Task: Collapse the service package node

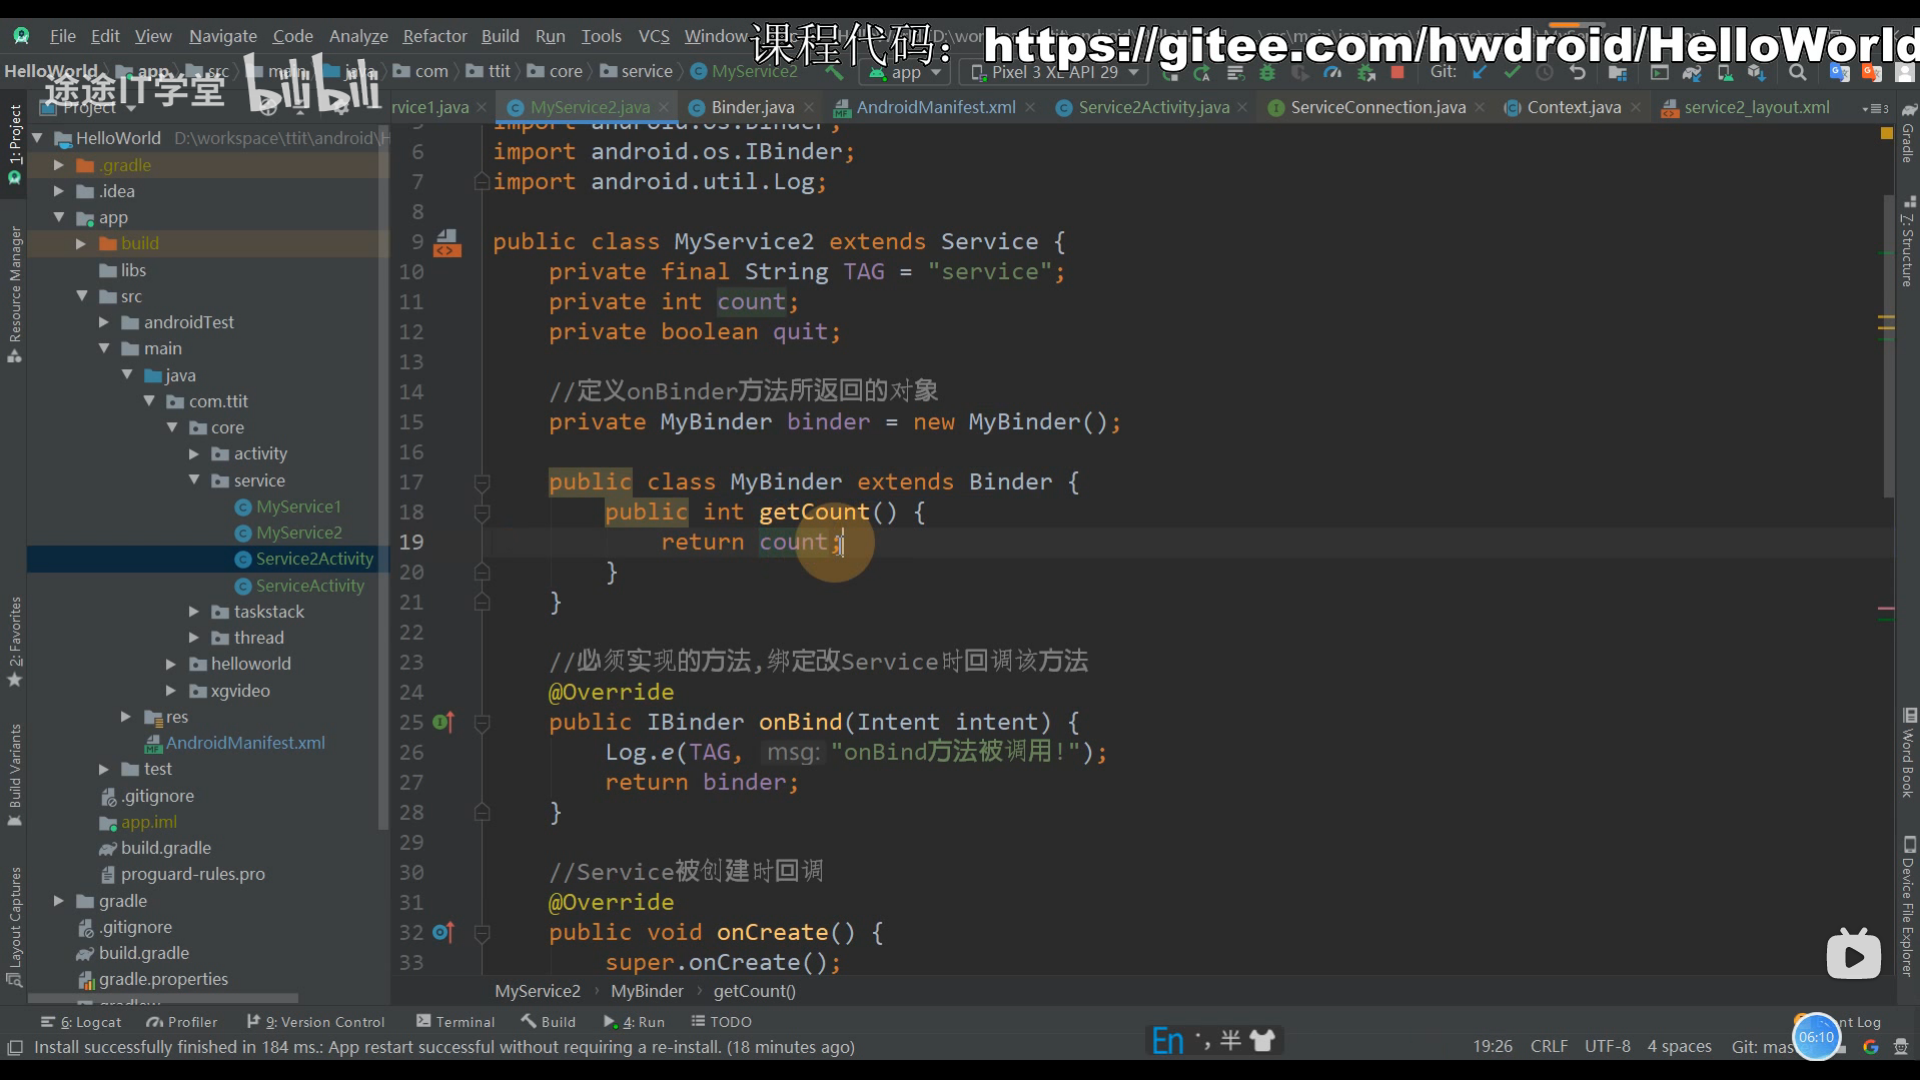Action: click(x=194, y=480)
